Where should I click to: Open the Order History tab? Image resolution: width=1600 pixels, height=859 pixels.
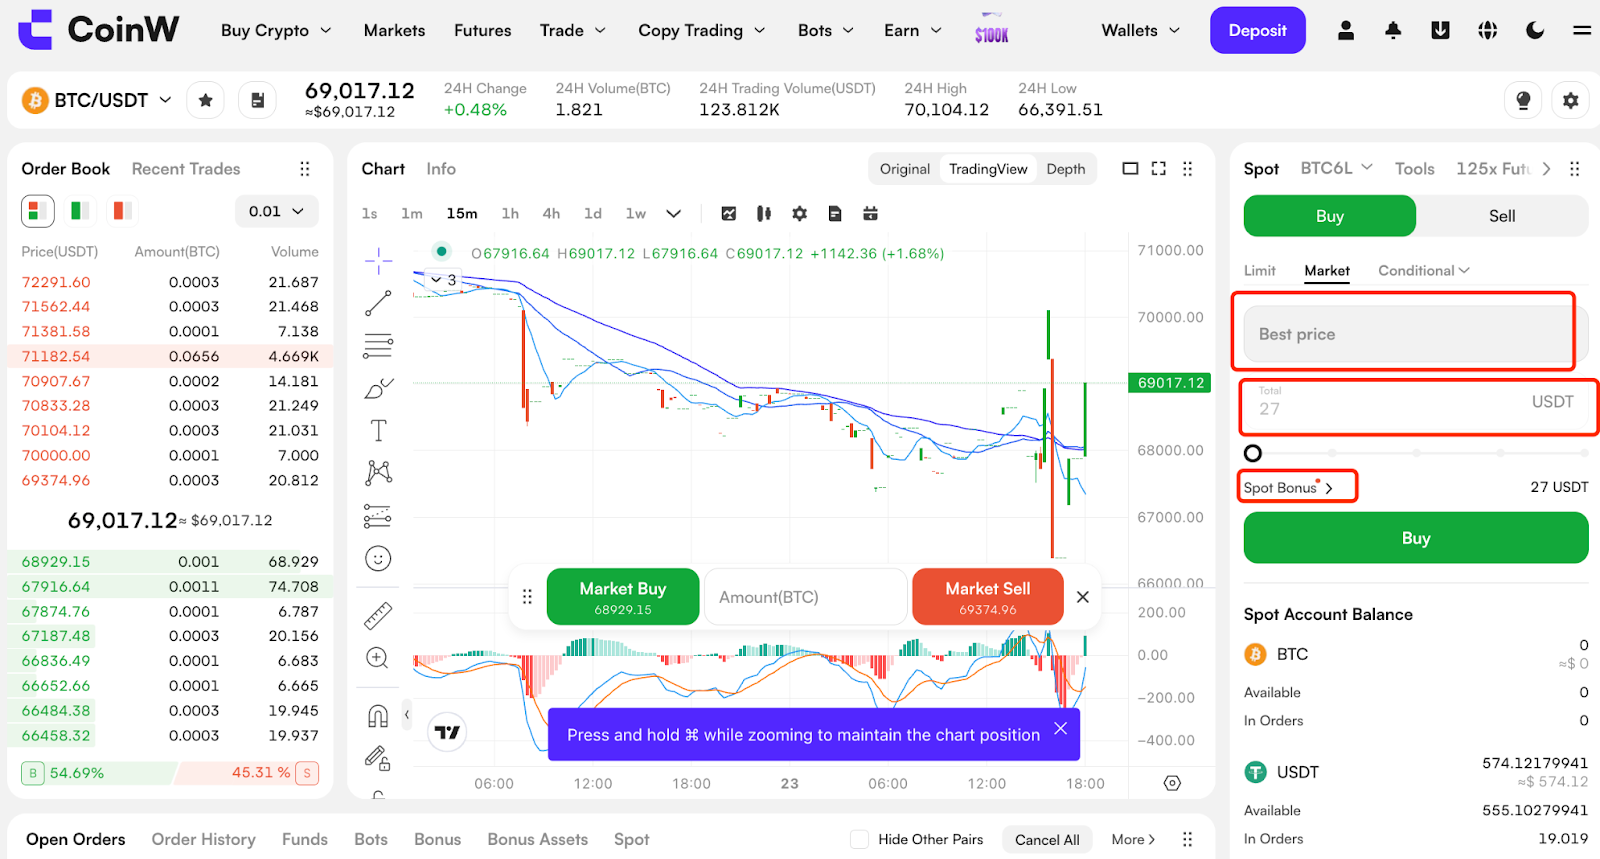pos(204,839)
